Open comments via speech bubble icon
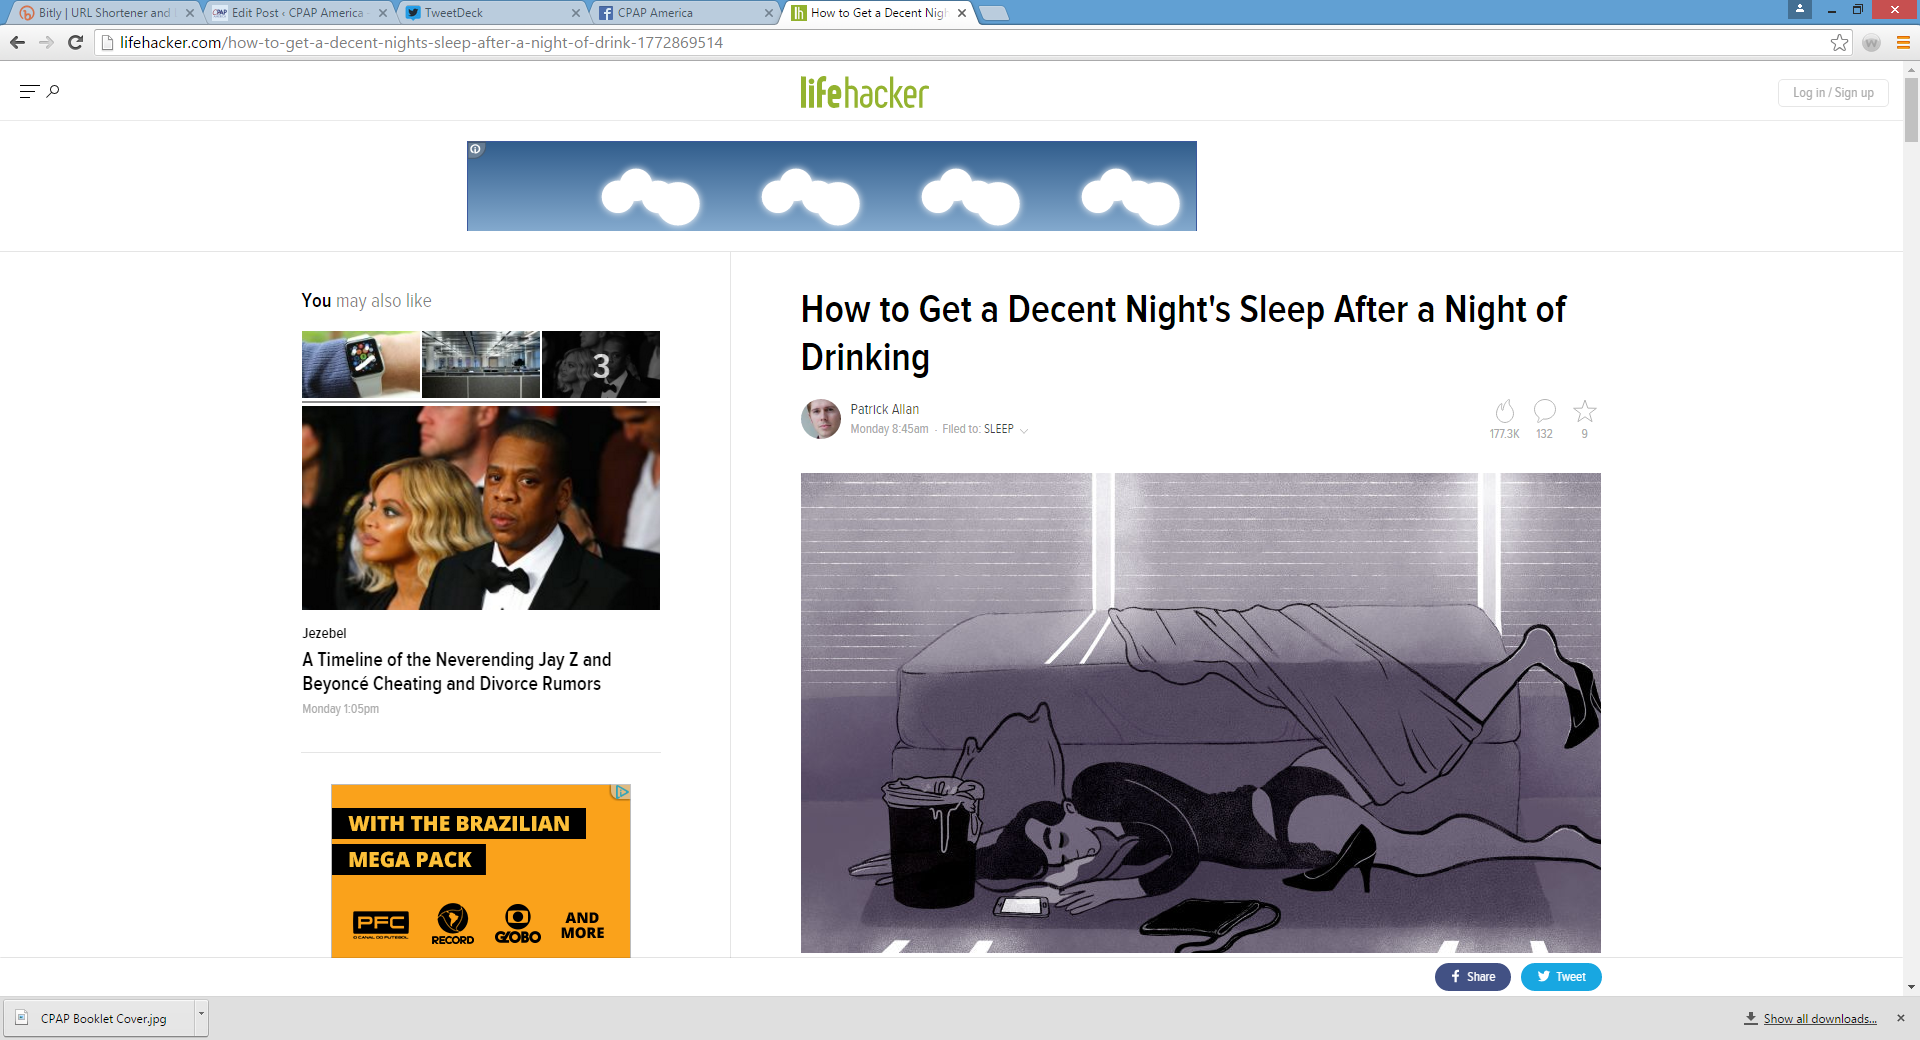The width and height of the screenshot is (1920, 1040). coord(1544,411)
